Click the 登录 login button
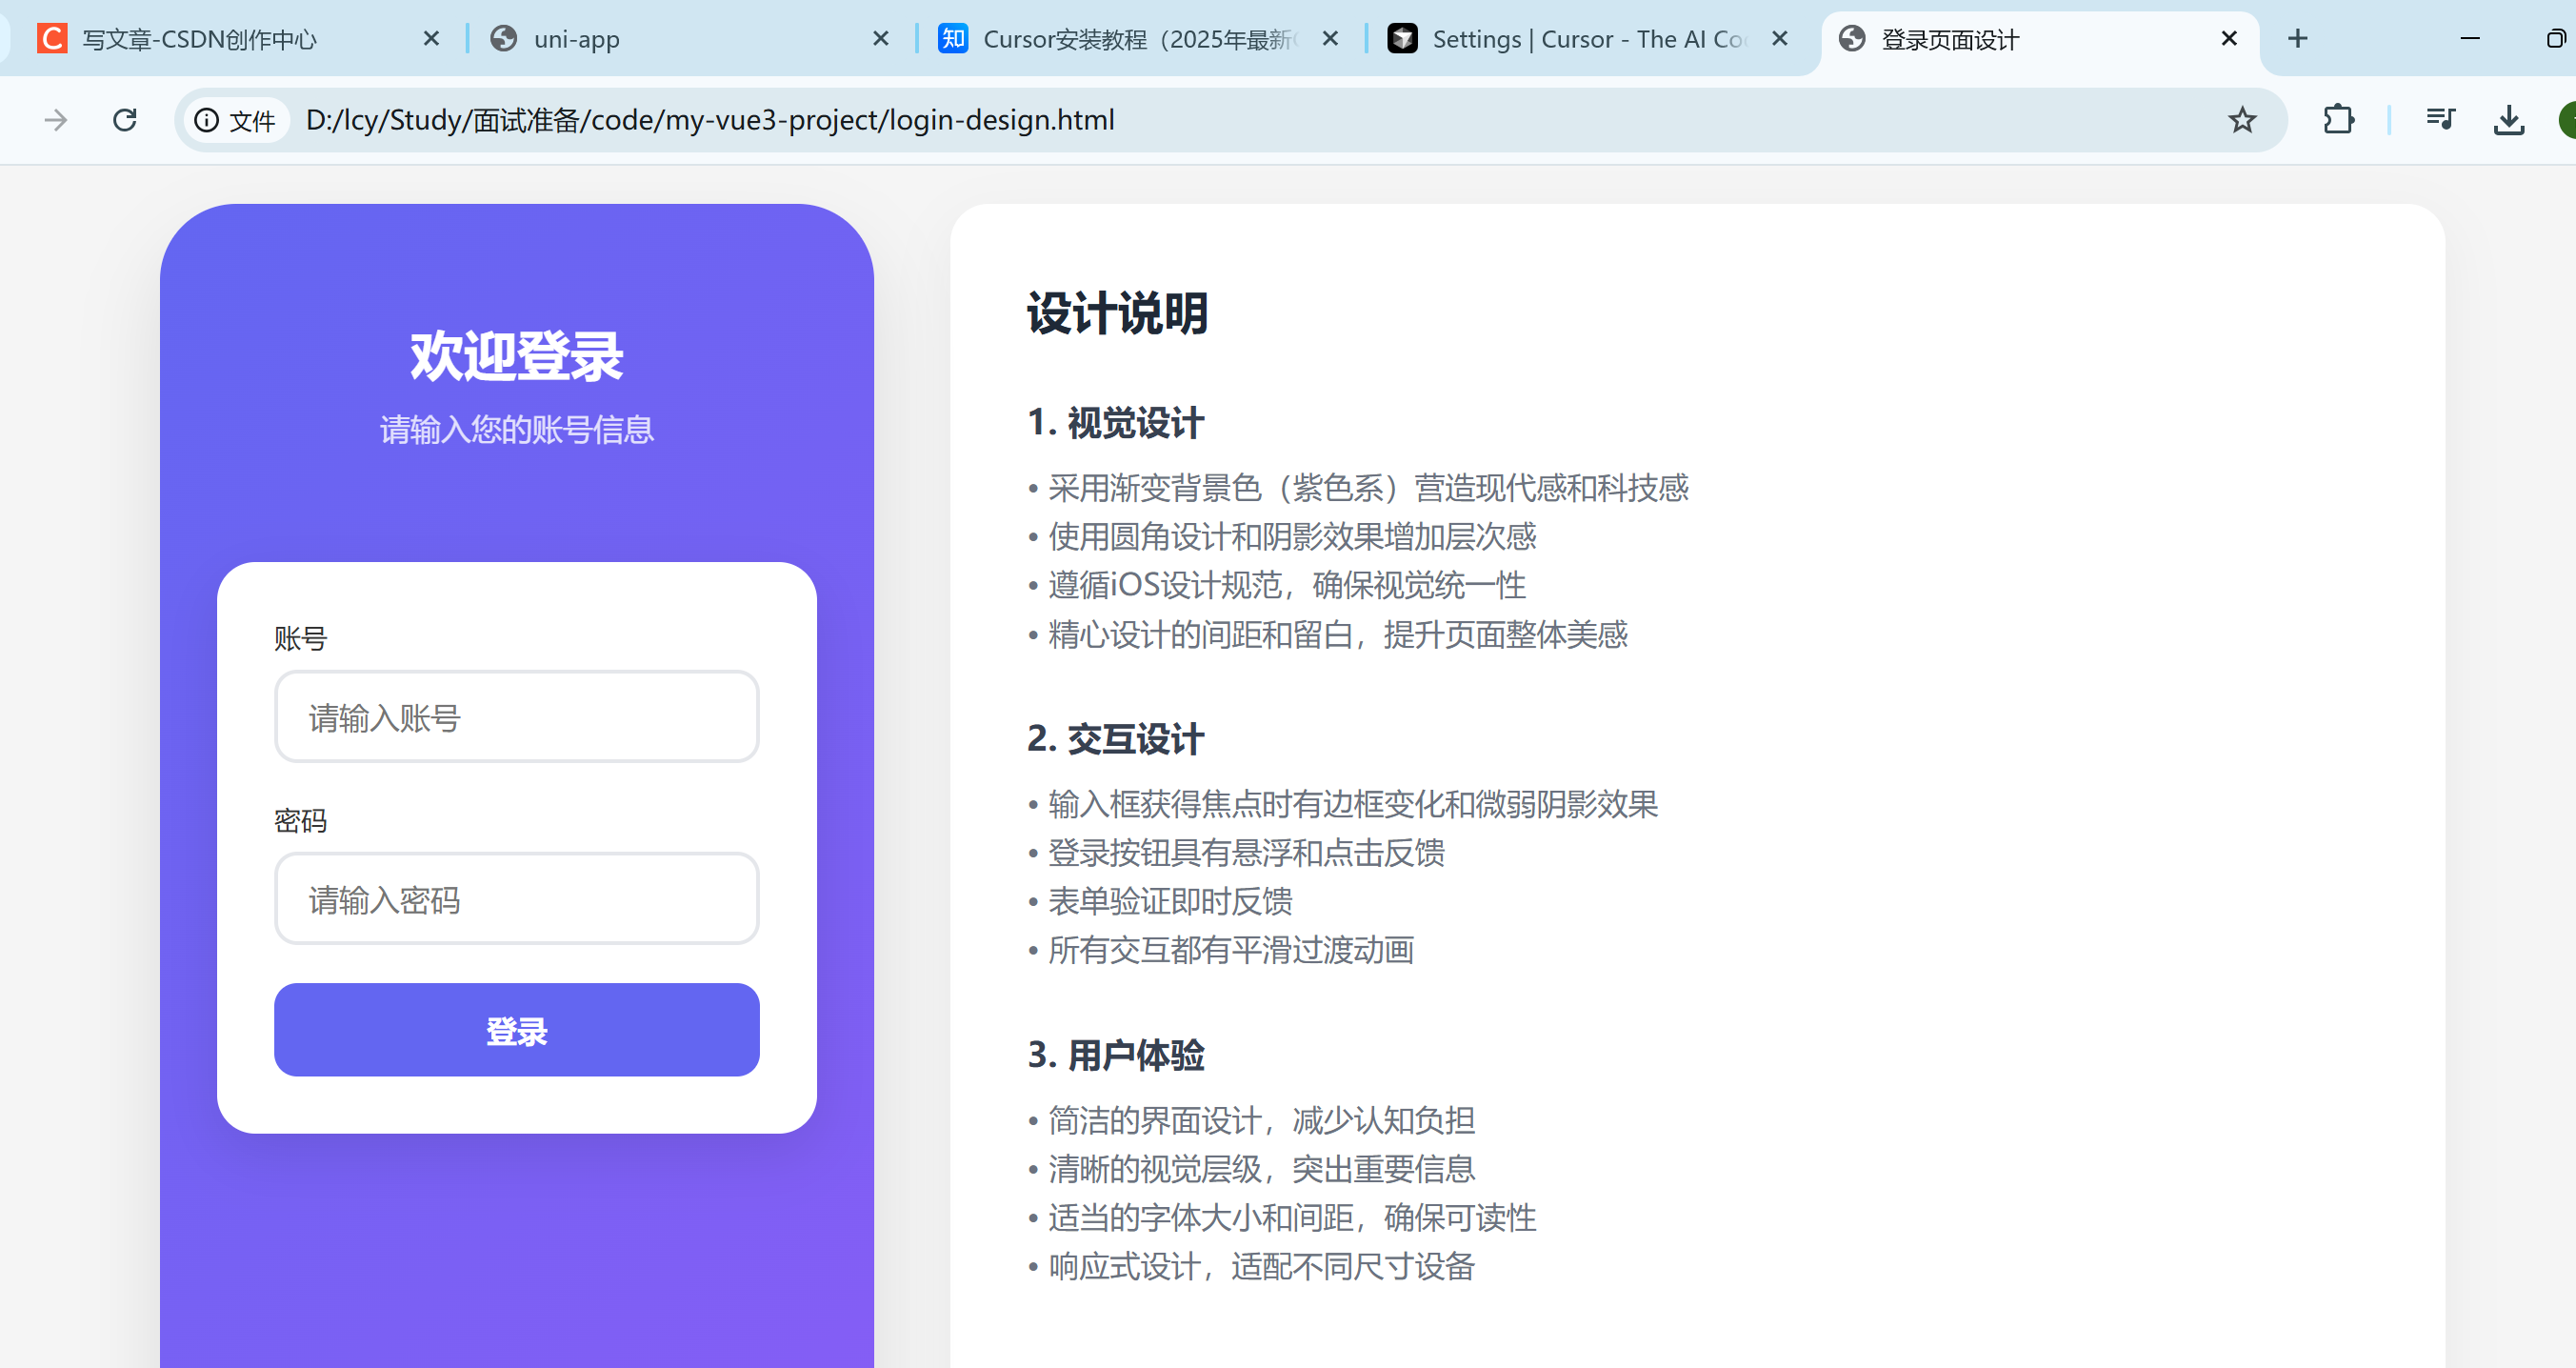This screenshot has height=1368, width=2576. coord(516,1029)
